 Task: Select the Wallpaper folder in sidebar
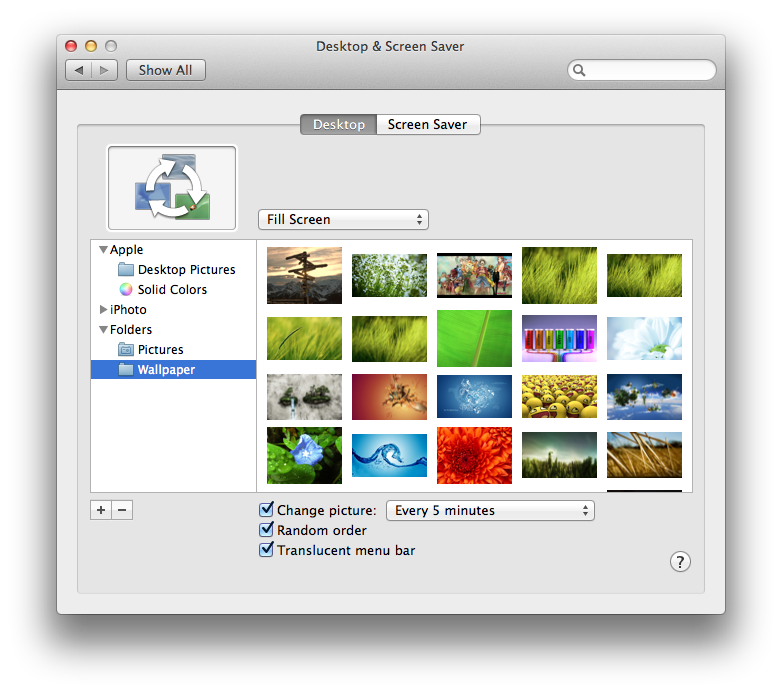pyautogui.click(x=174, y=369)
